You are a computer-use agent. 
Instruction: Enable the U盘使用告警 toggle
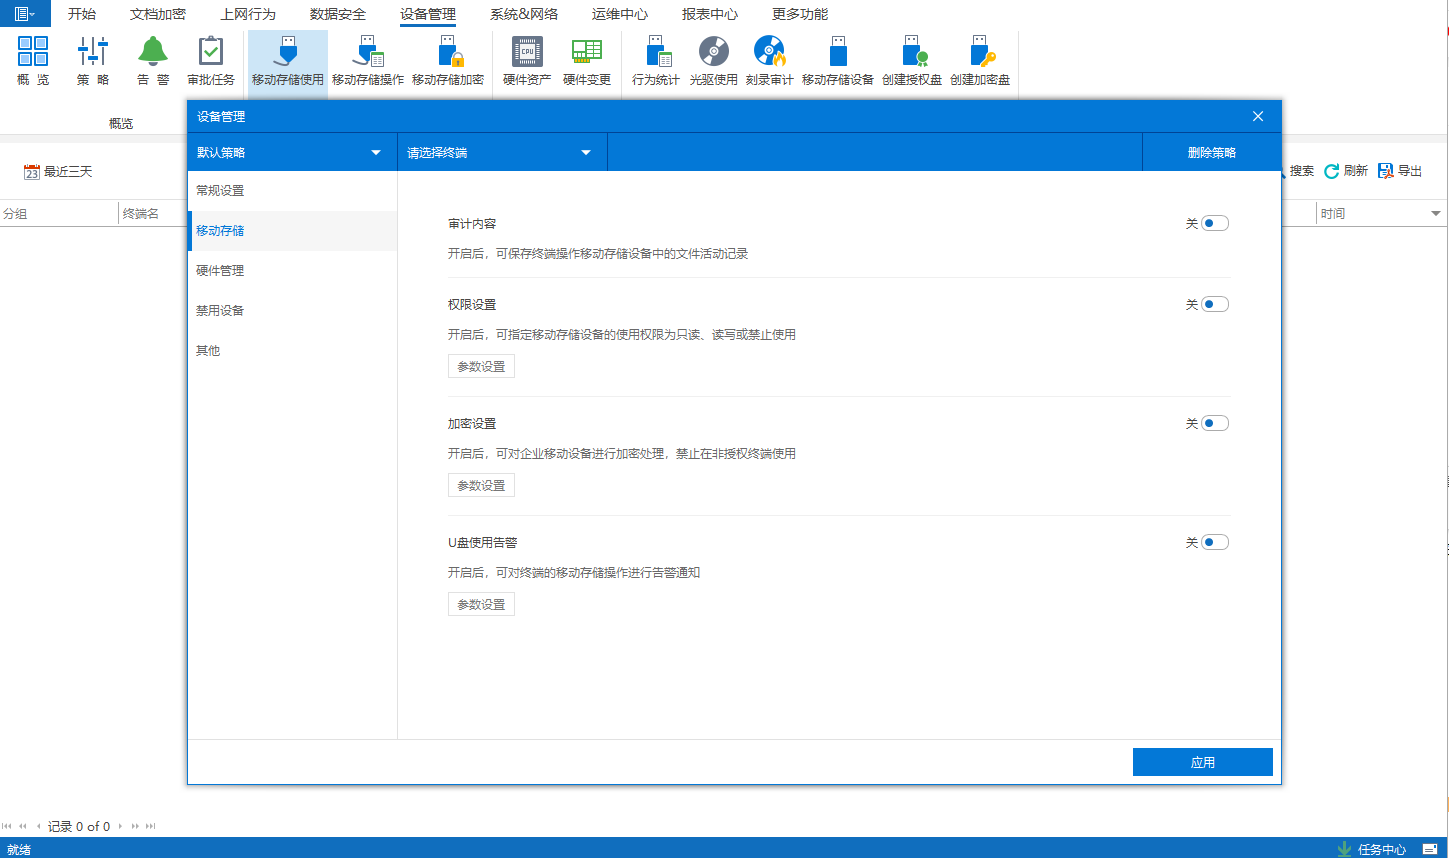pos(1214,543)
